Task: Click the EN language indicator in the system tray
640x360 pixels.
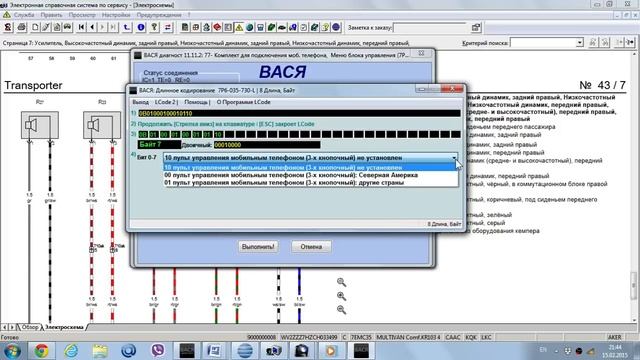Action: pyautogui.click(x=543, y=350)
